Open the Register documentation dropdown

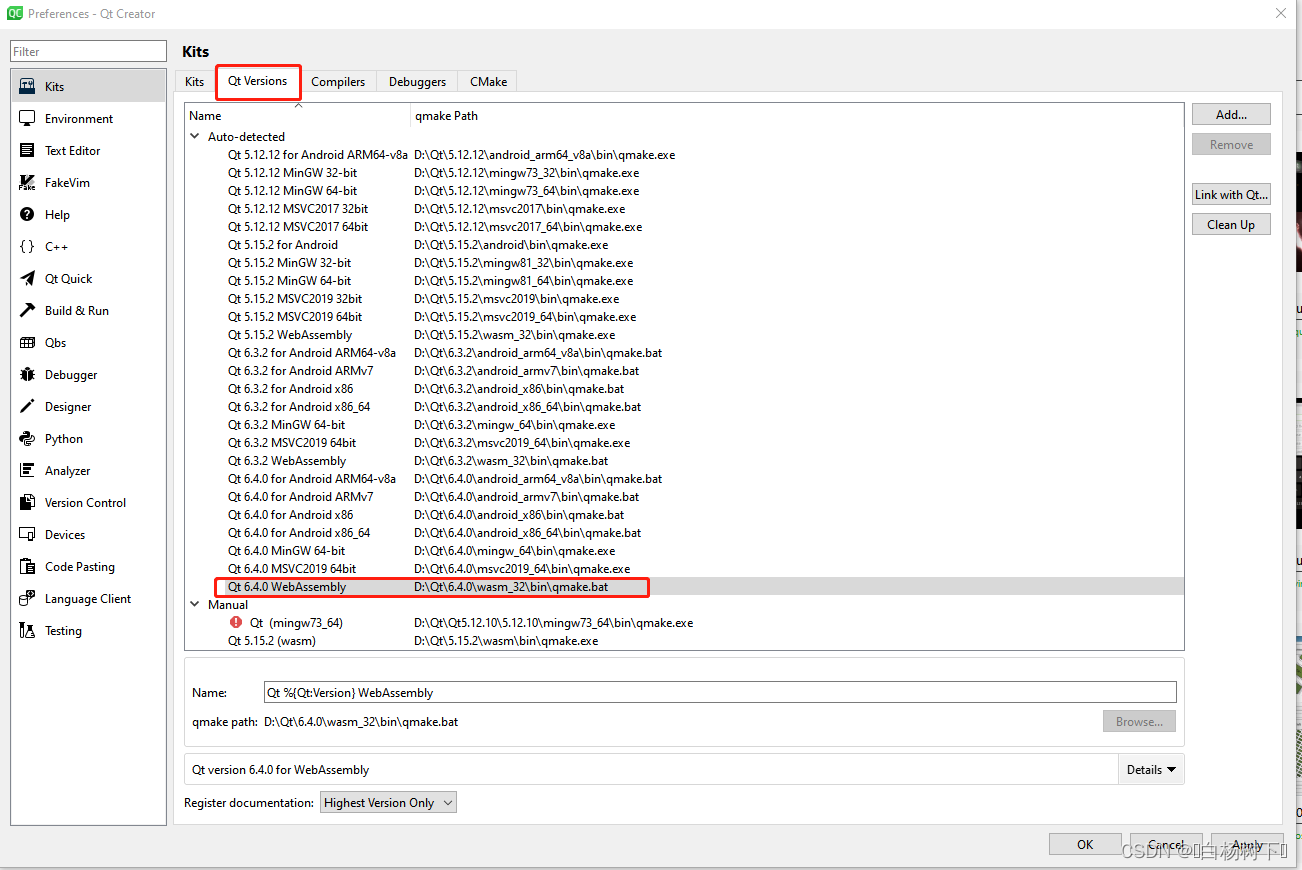tap(388, 802)
